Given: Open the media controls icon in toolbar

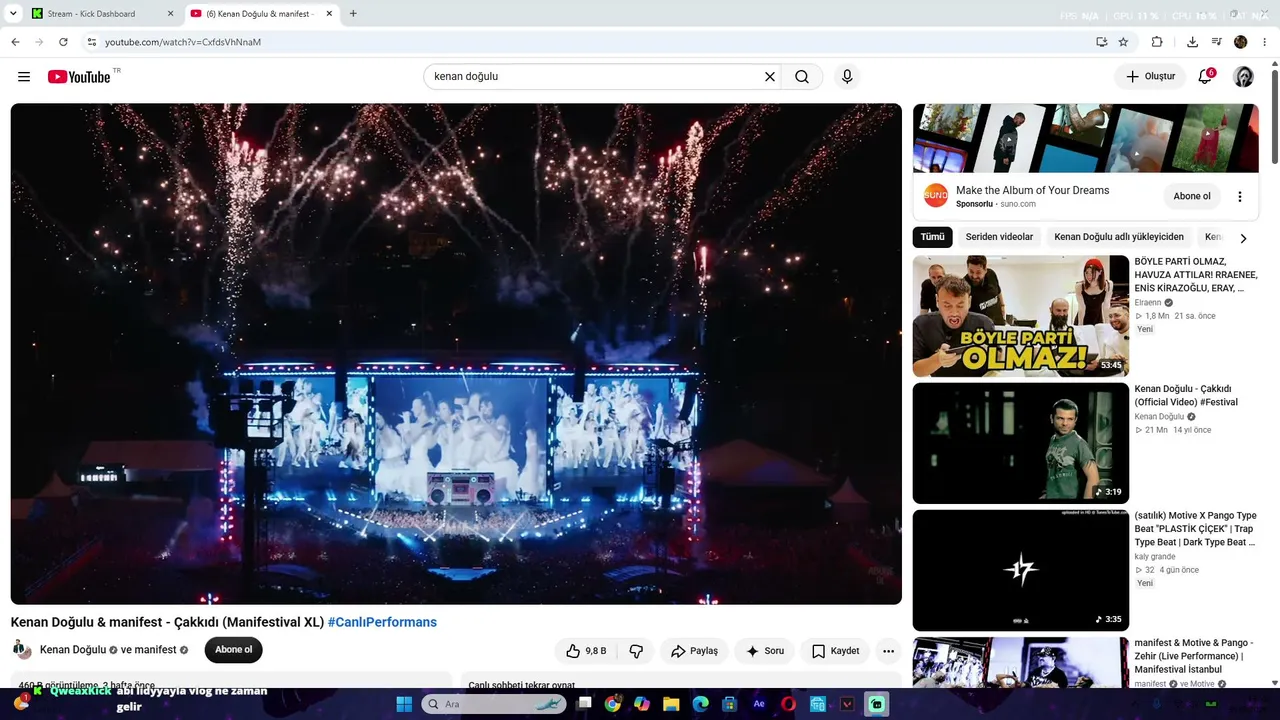Looking at the screenshot, I should [1216, 42].
